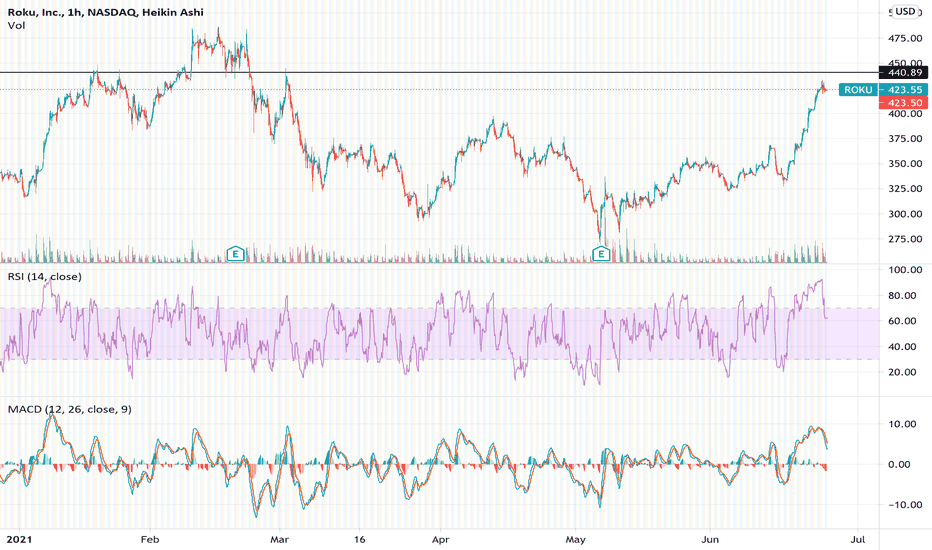
Task: Click the RSI (14, close) indicator label
Action: 45,276
